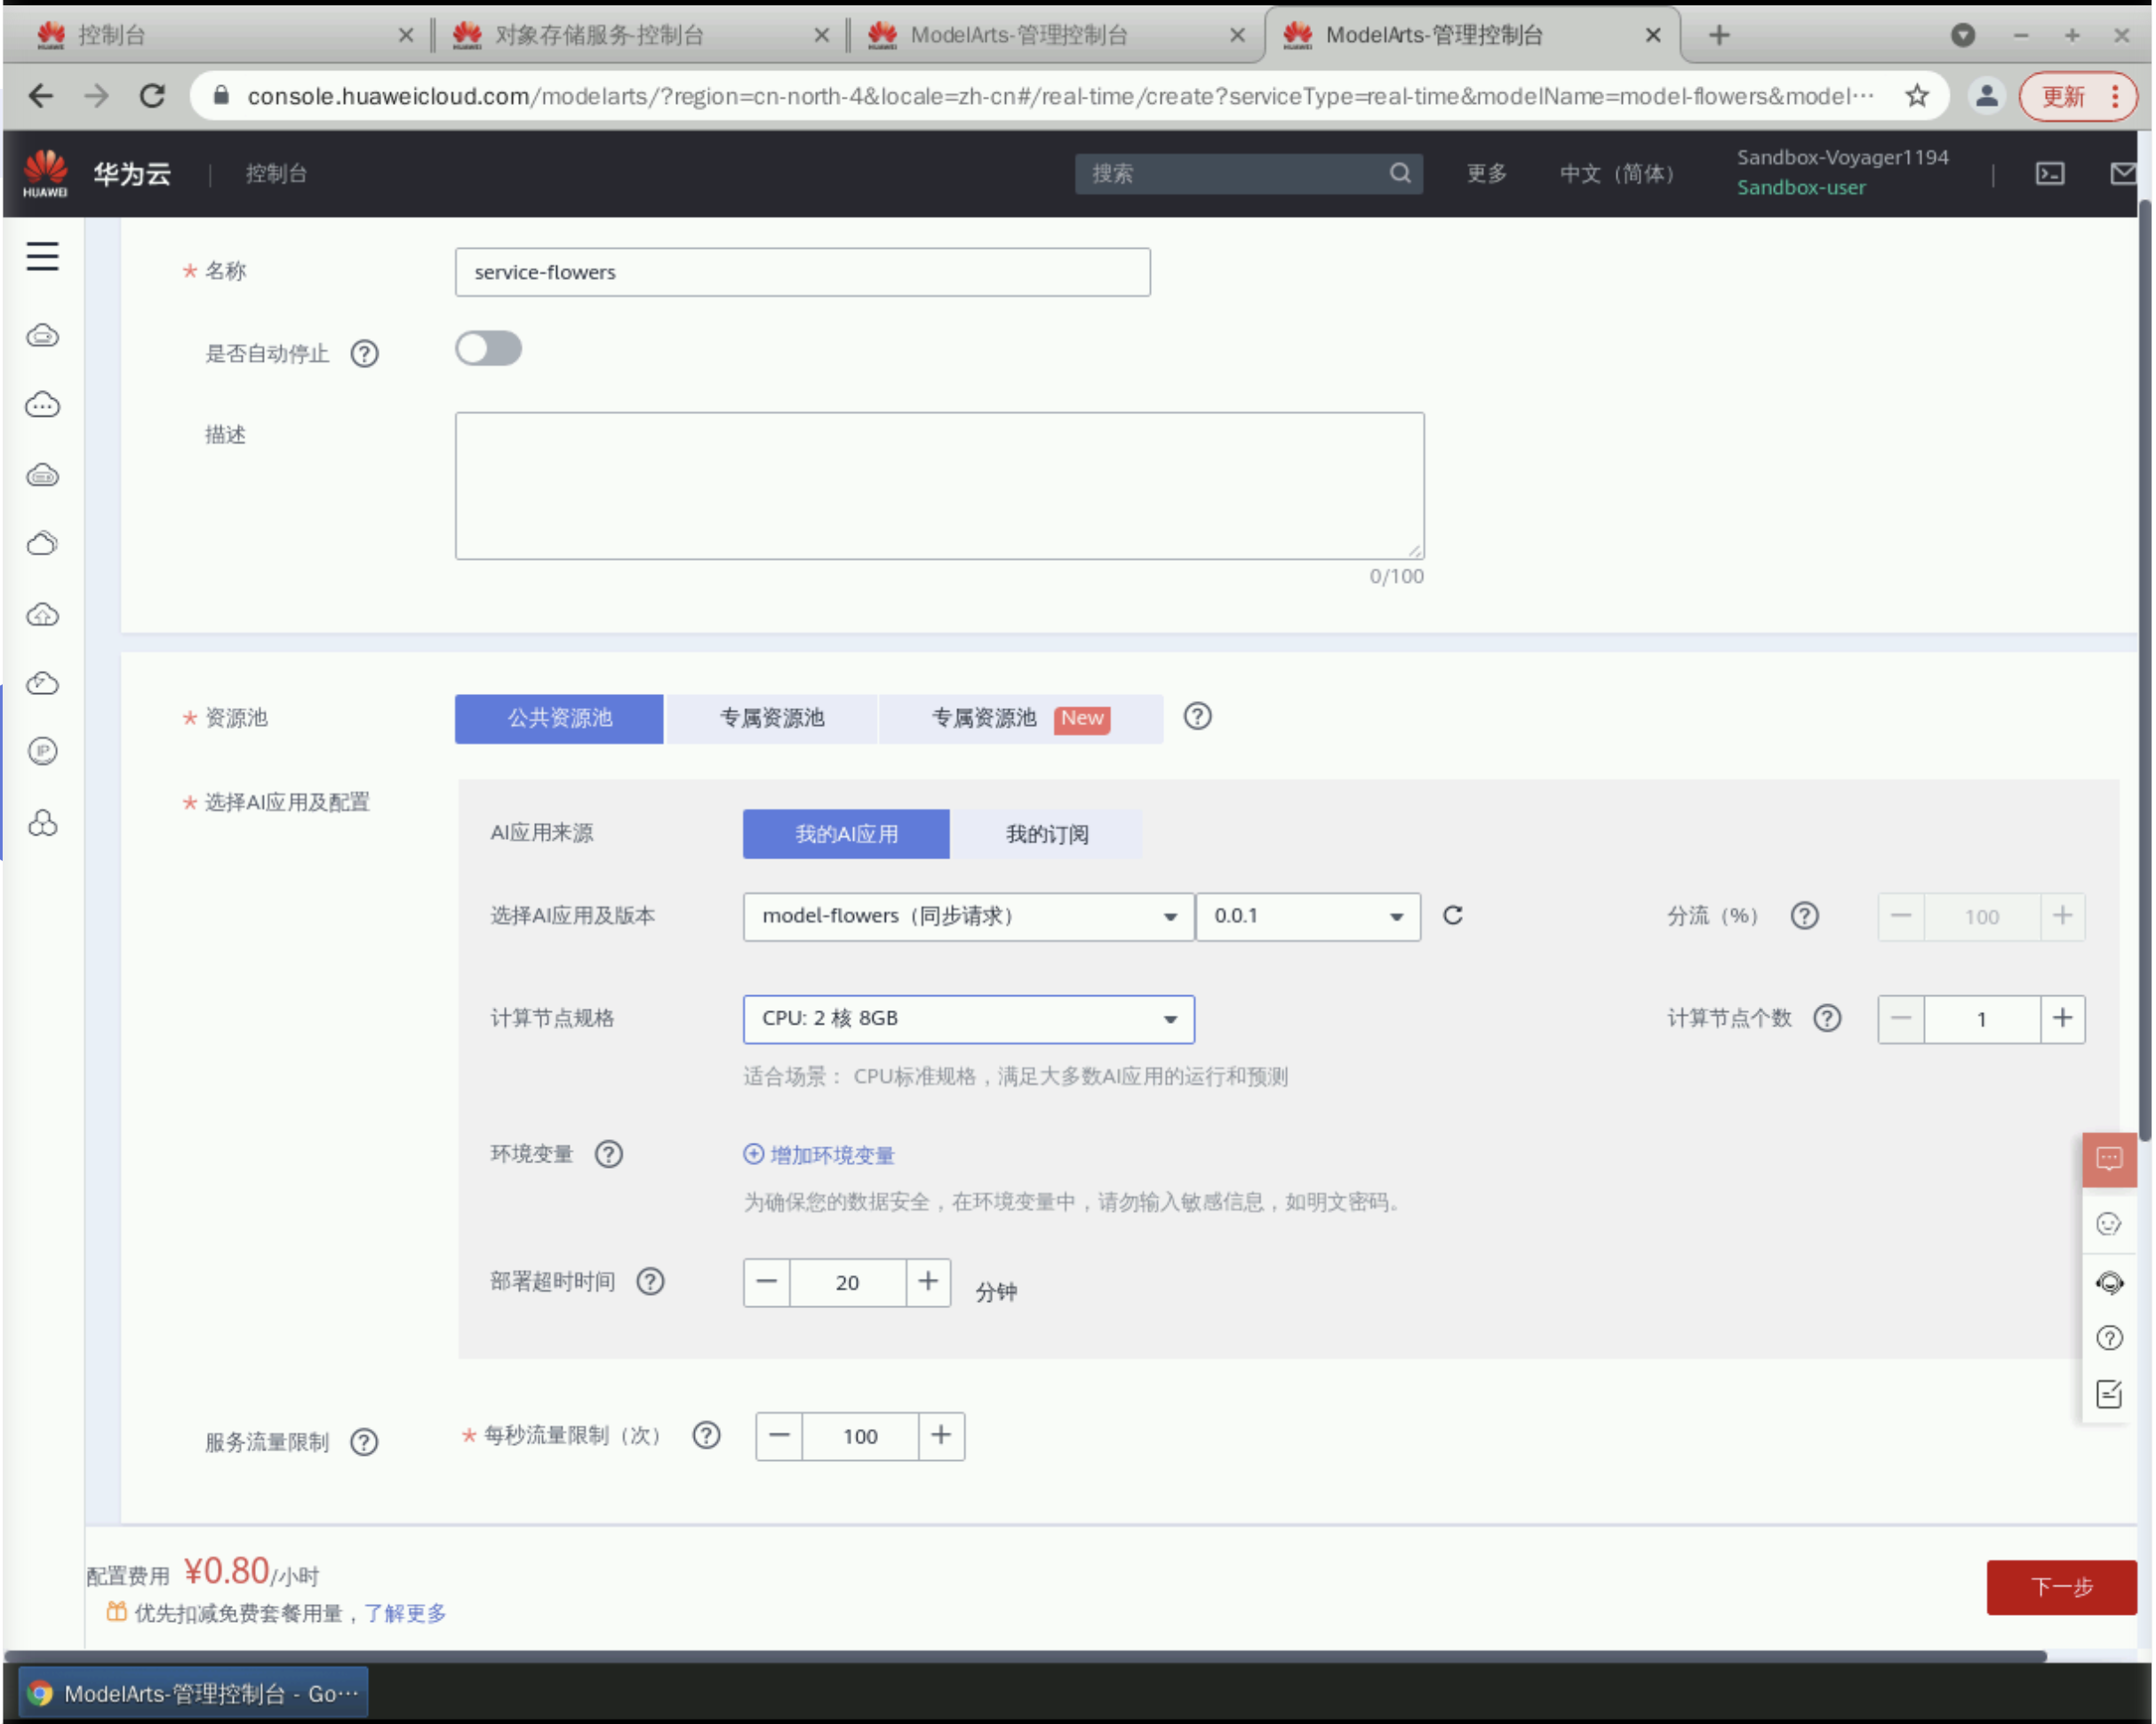2156x1724 pixels.
Task: Click the 增加环境变量 link
Action: click(x=830, y=1156)
